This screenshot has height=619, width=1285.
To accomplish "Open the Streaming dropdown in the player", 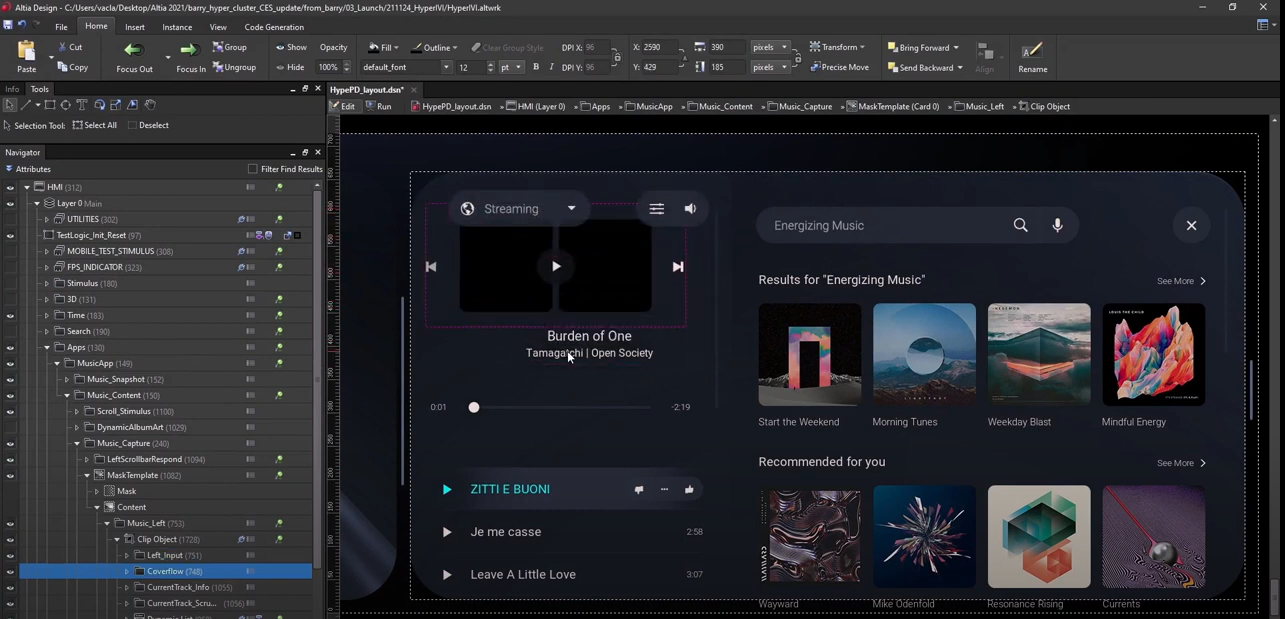I will coord(571,208).
